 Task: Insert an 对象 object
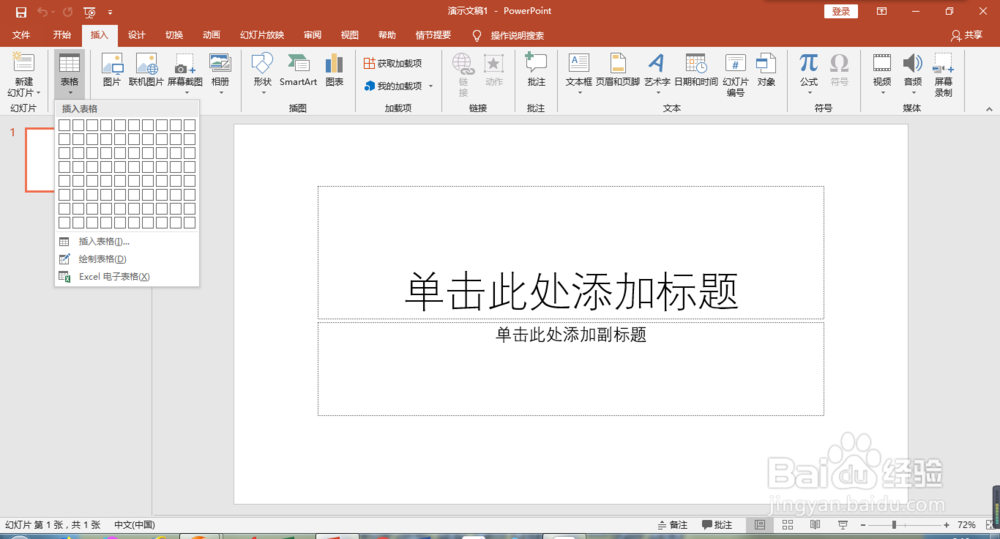tap(766, 70)
